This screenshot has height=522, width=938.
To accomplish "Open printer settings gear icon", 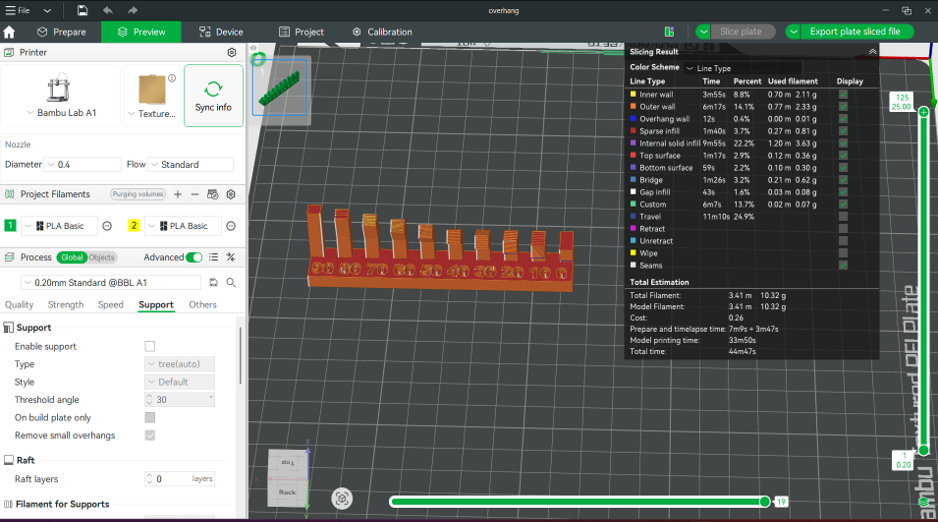I will click(232, 53).
